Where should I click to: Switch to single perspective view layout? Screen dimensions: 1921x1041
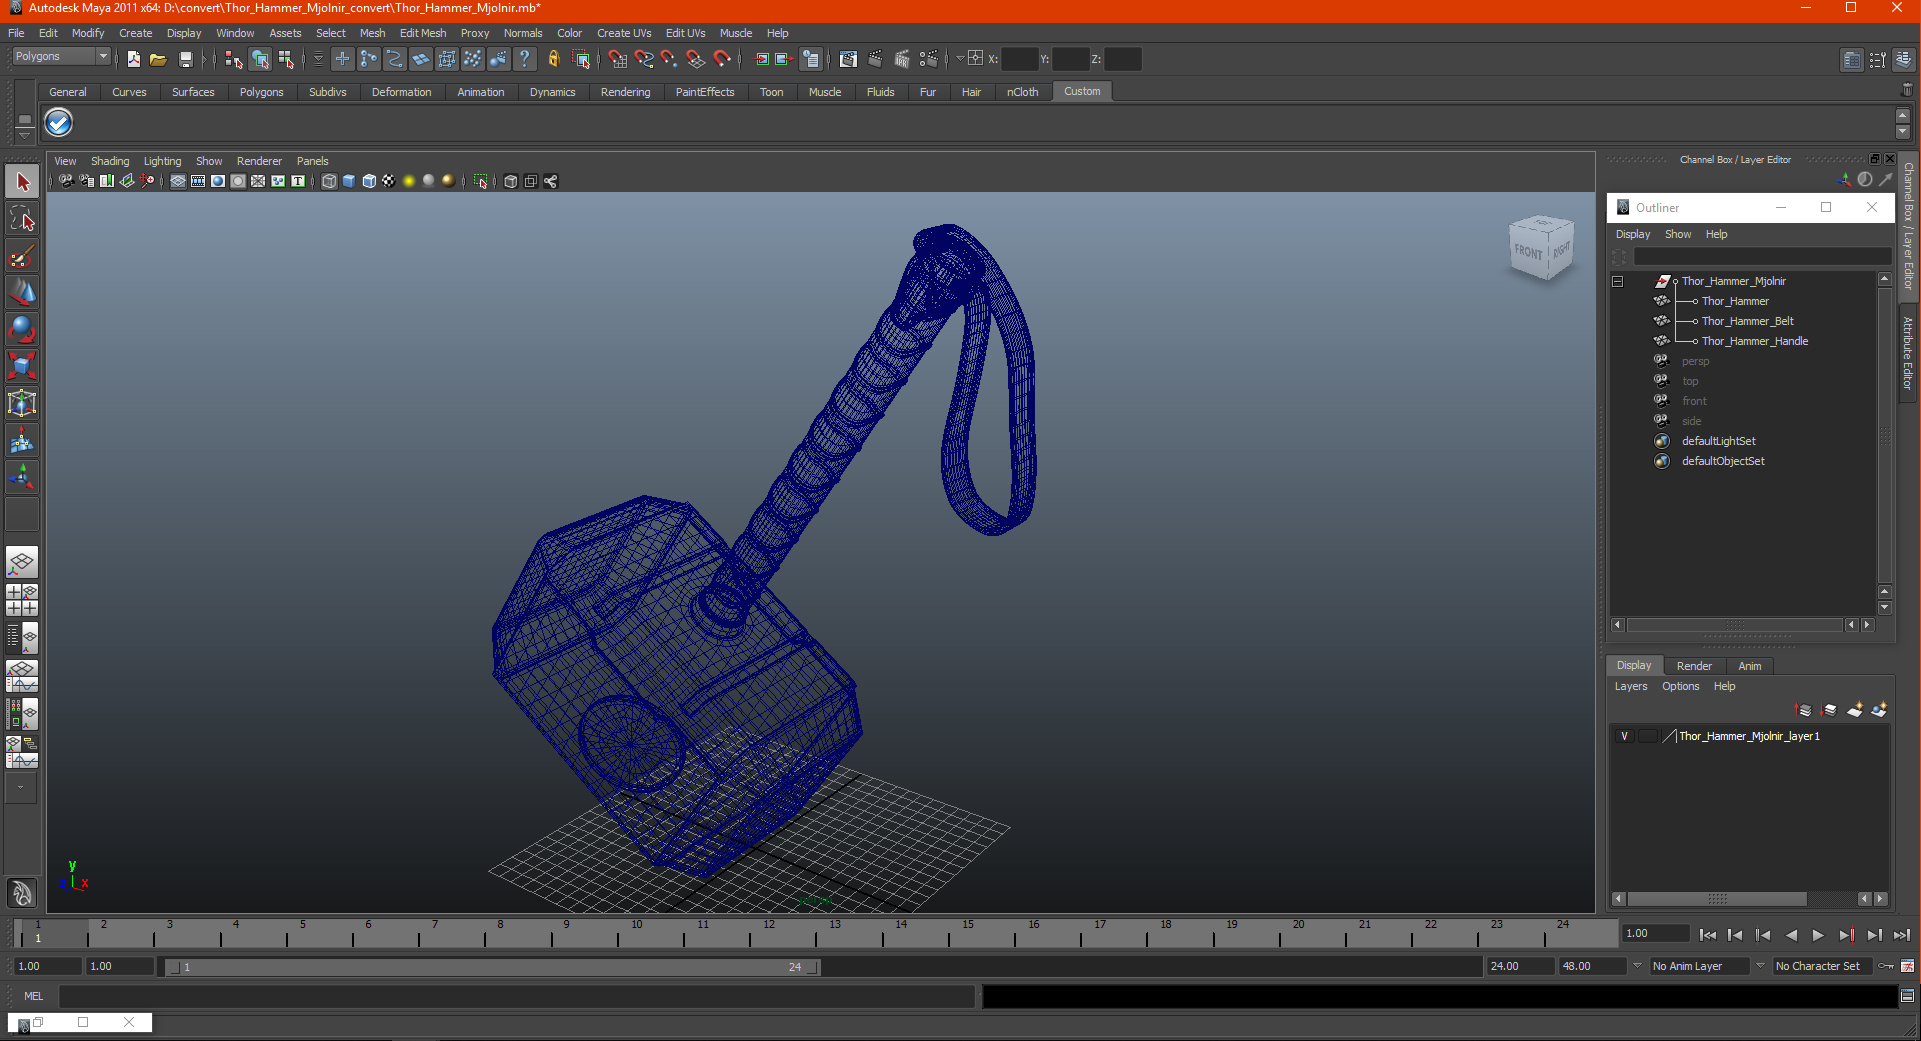click(x=22, y=563)
